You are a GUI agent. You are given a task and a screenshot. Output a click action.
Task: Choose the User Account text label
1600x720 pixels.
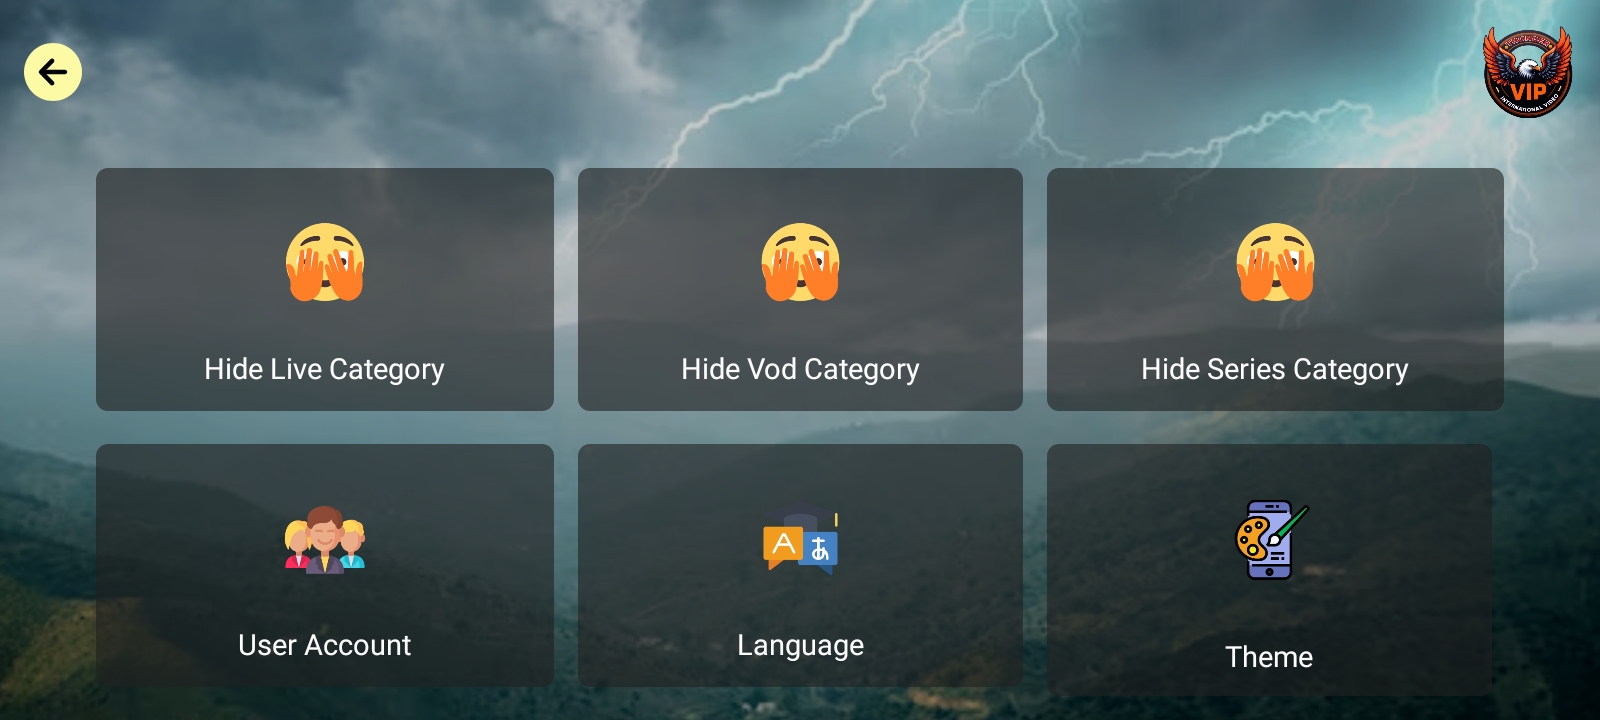325,645
